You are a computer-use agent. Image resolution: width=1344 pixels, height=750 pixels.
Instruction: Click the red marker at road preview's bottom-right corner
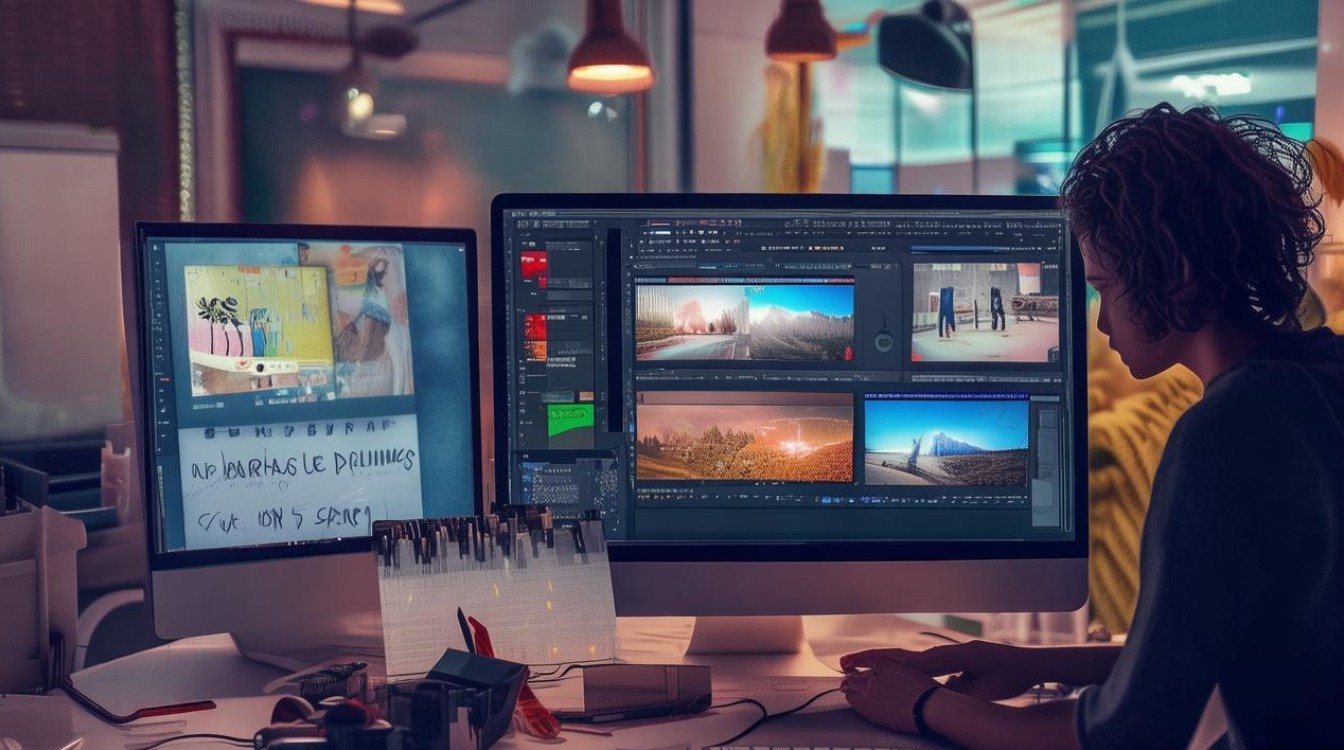pos(848,353)
